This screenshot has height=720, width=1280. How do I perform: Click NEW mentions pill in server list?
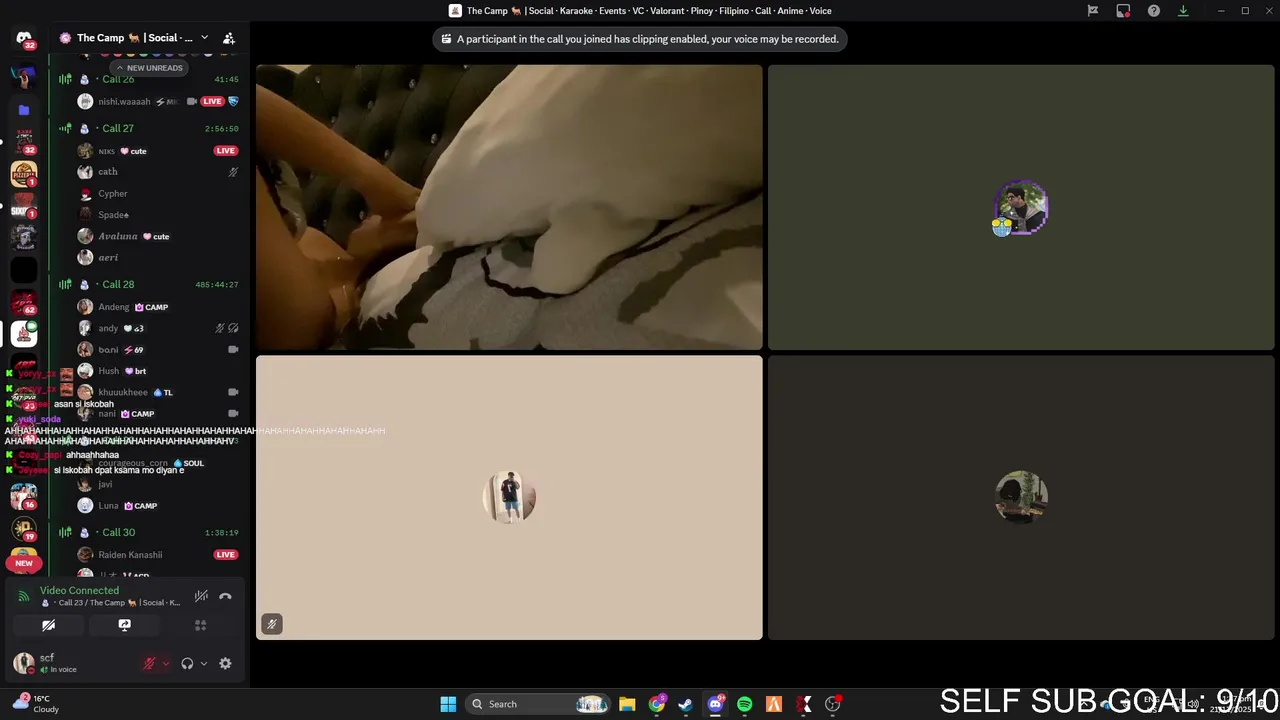(x=24, y=563)
